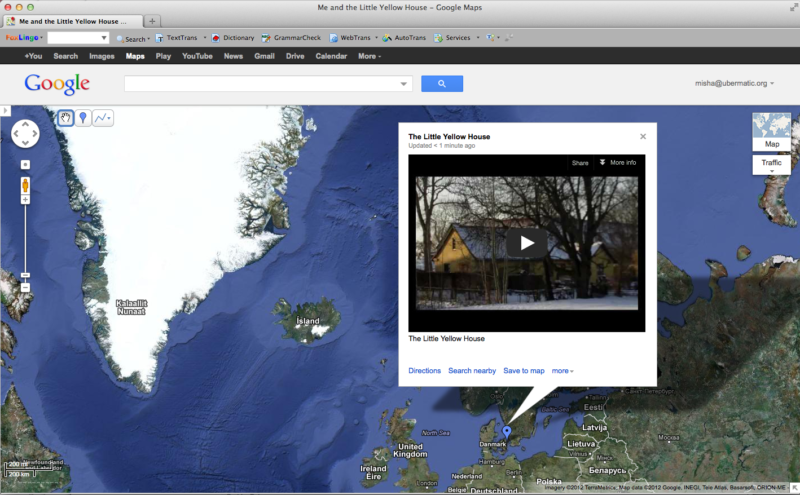Open Gmail from the Google bar

point(264,56)
